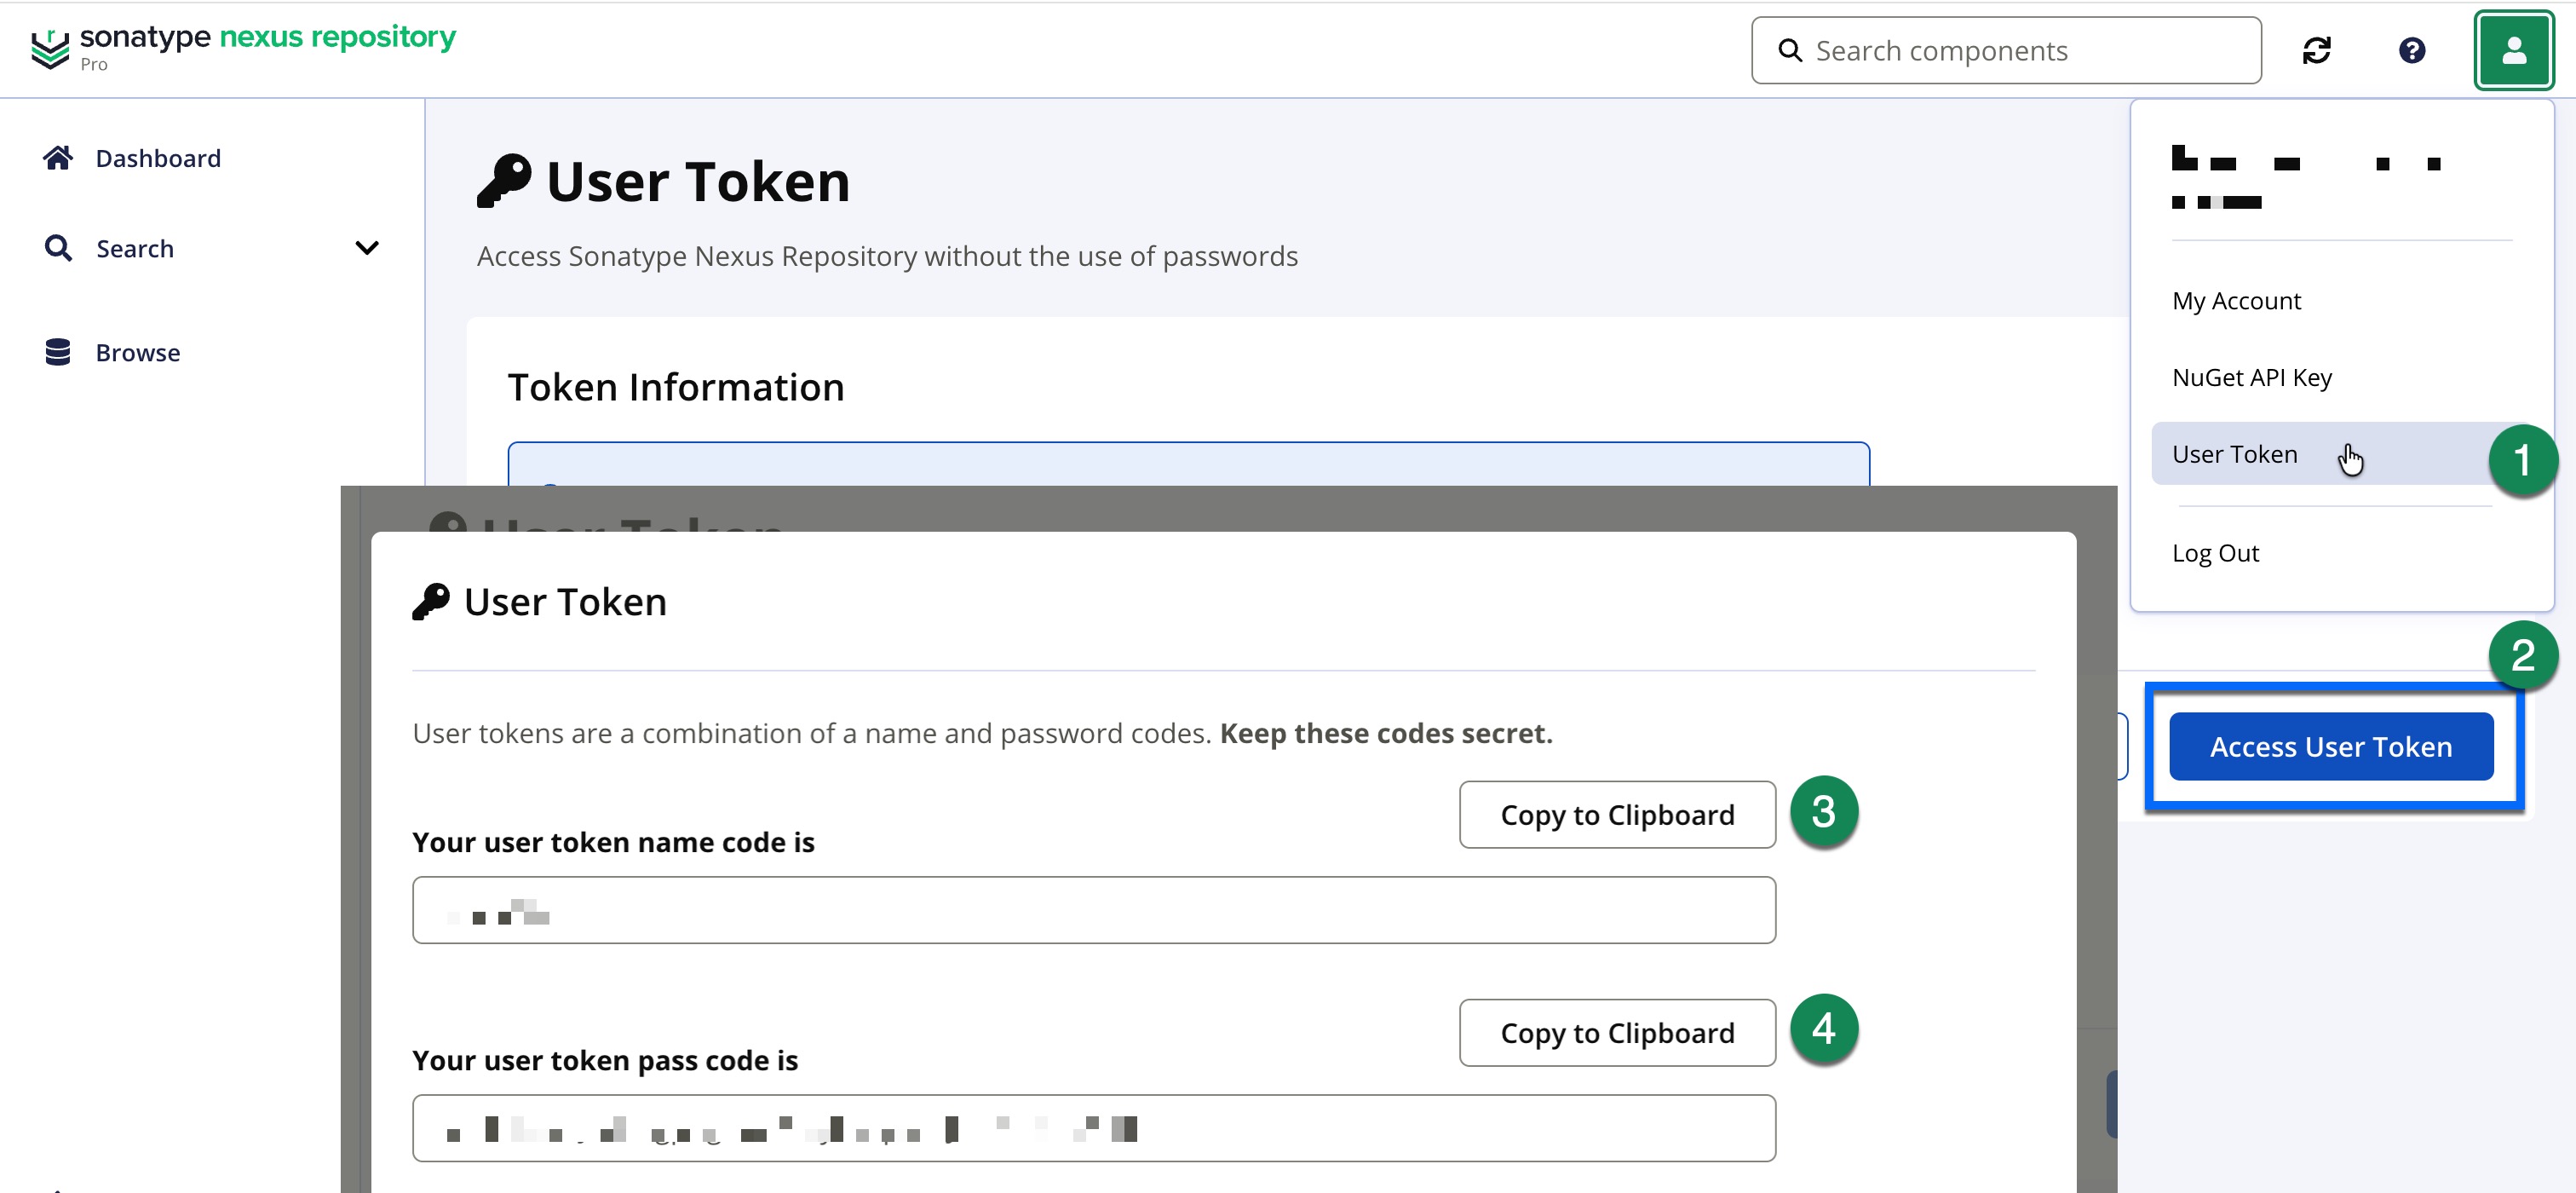
Task: Click the magnifier icon next to Search sidebar item
Action: [58, 247]
